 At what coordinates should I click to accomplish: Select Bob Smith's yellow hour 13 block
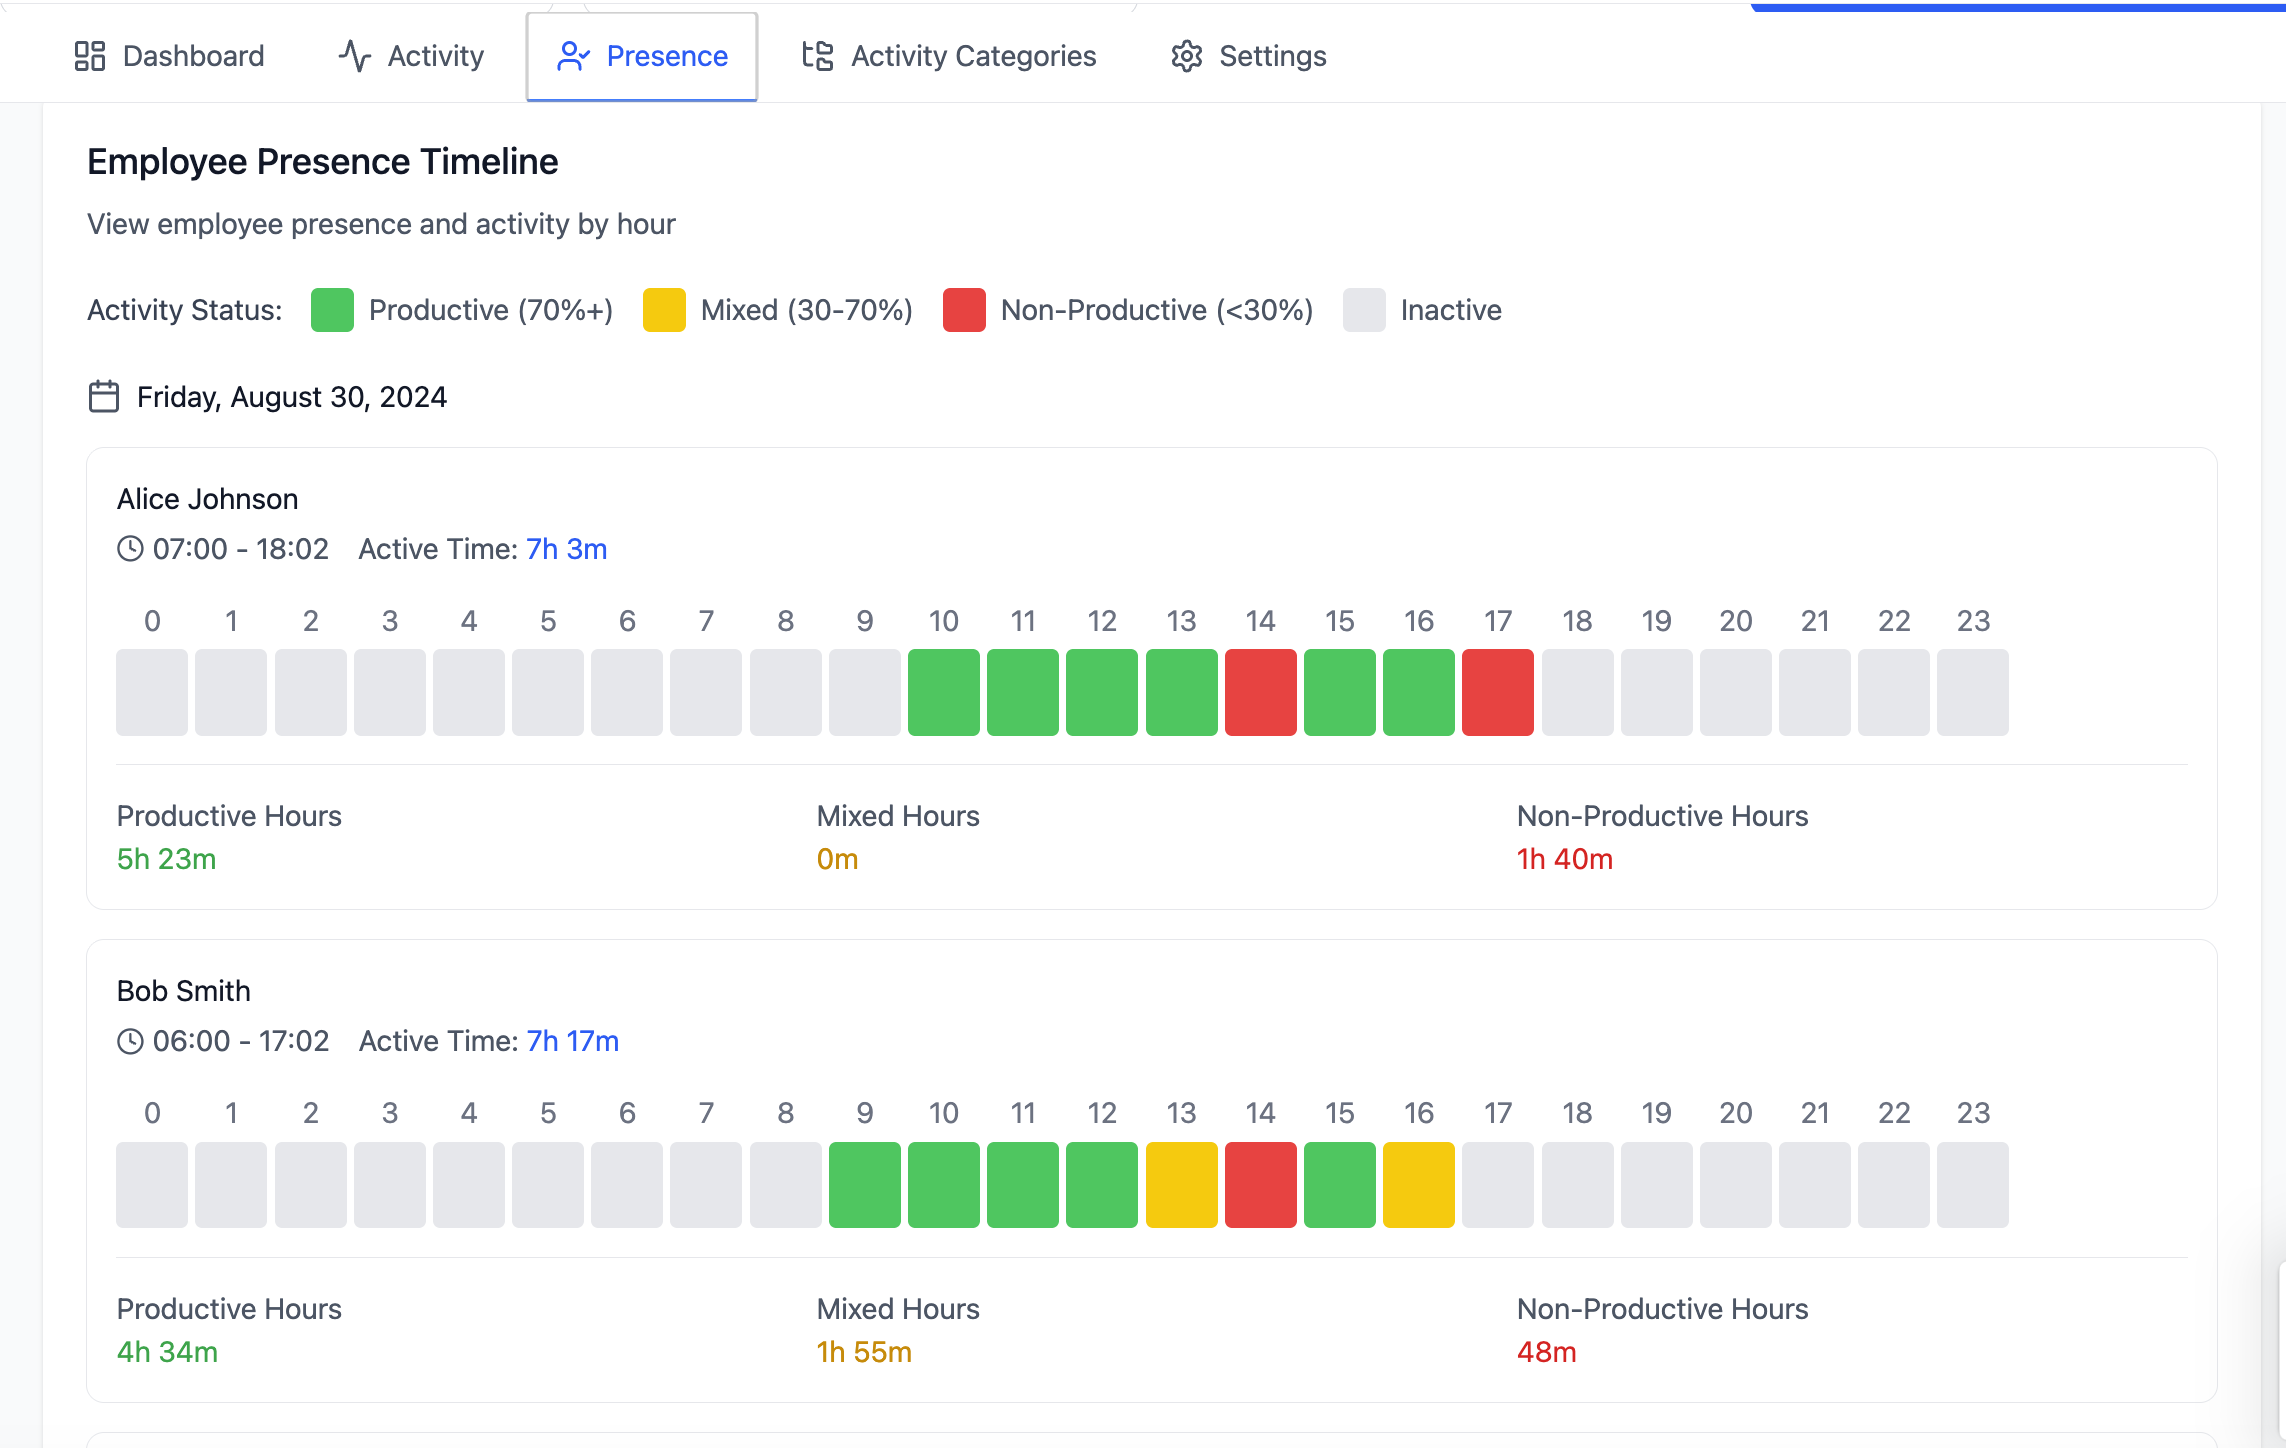[x=1181, y=1184]
